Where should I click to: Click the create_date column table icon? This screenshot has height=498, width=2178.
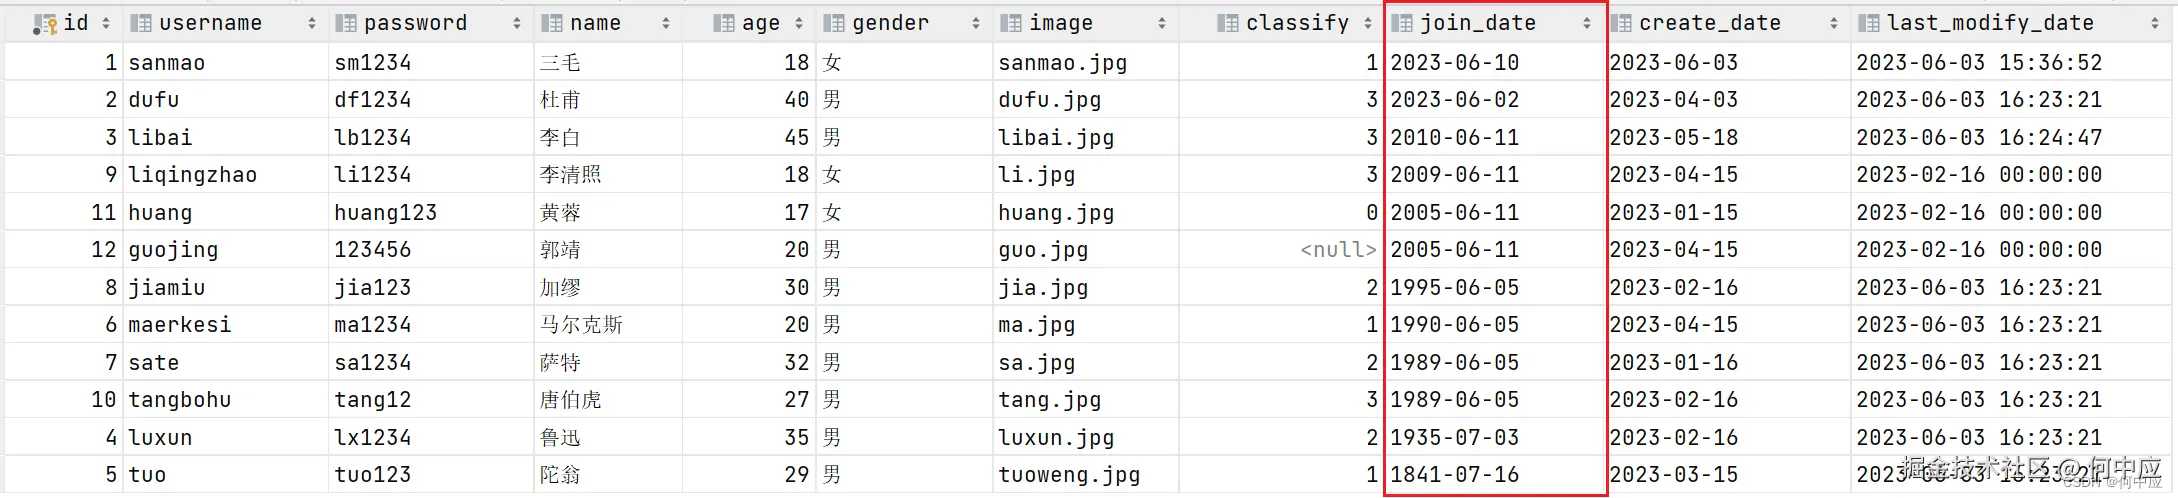[1622, 23]
